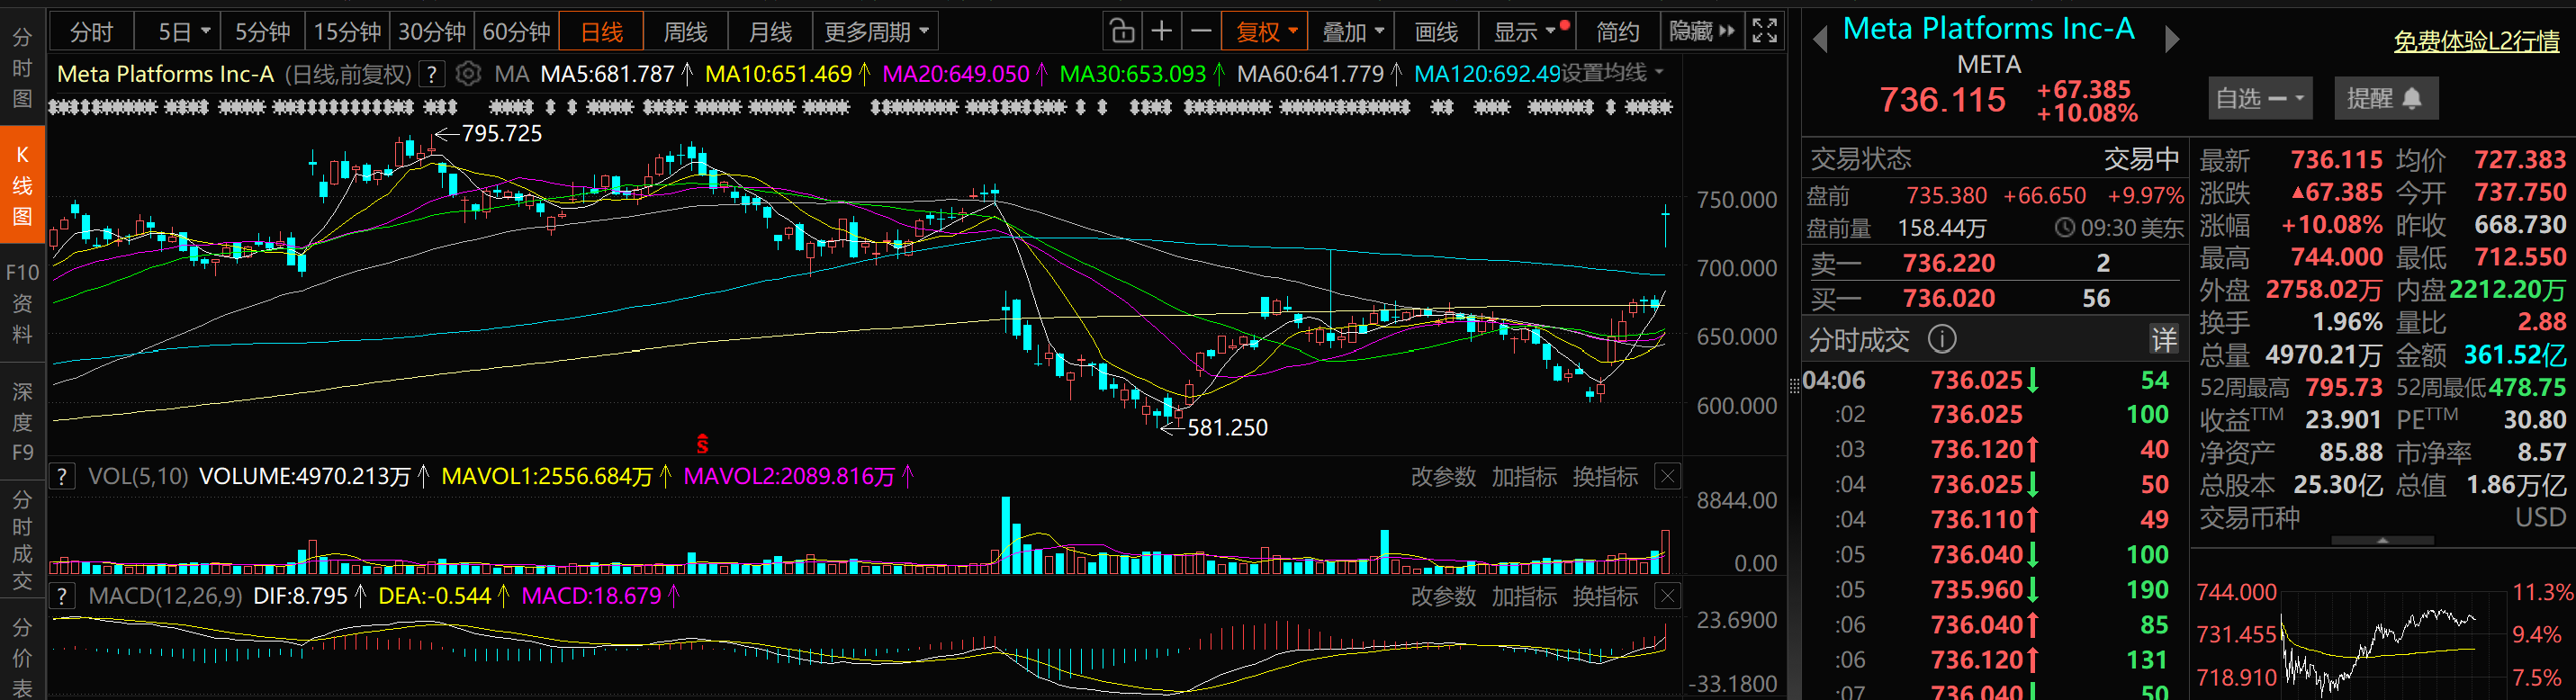
Task: Click VOL indicator help question mark
Action: click(62, 476)
